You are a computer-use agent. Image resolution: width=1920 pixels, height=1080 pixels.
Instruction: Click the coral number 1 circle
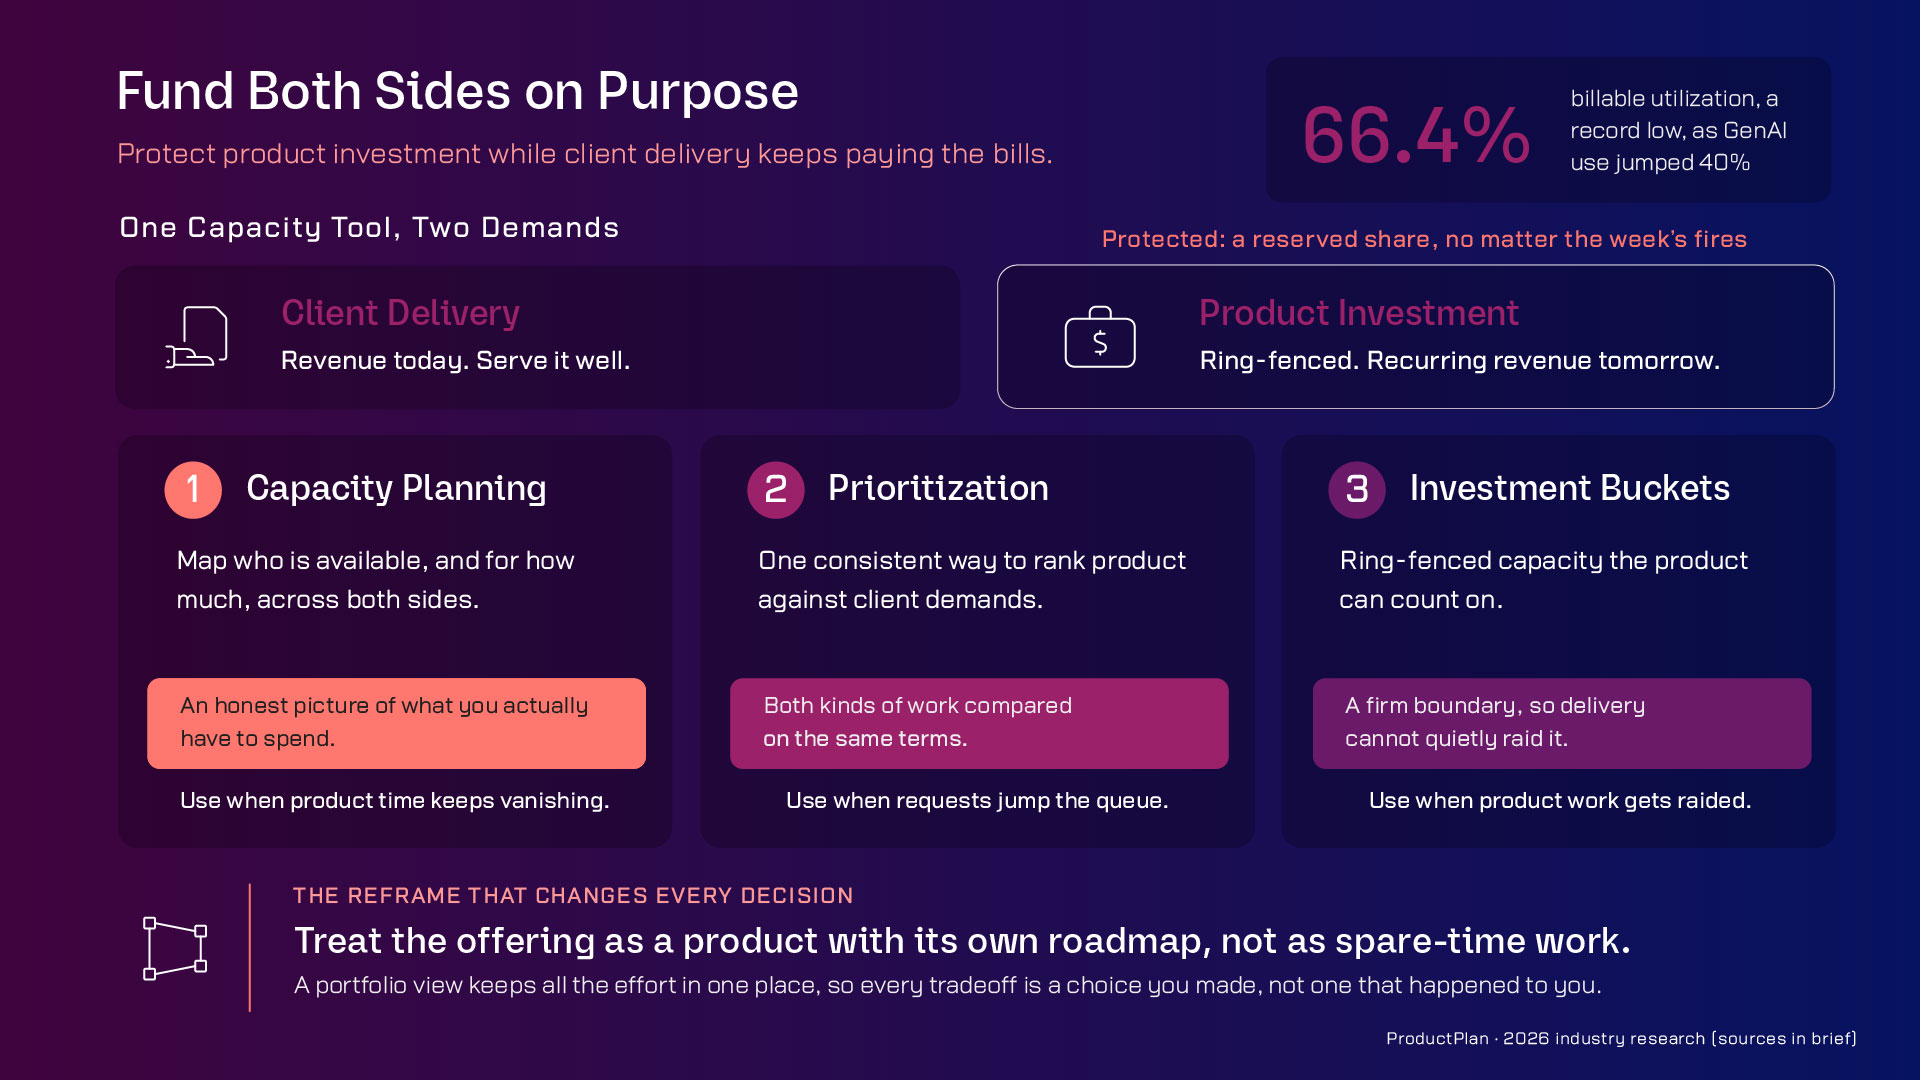pos(193,490)
